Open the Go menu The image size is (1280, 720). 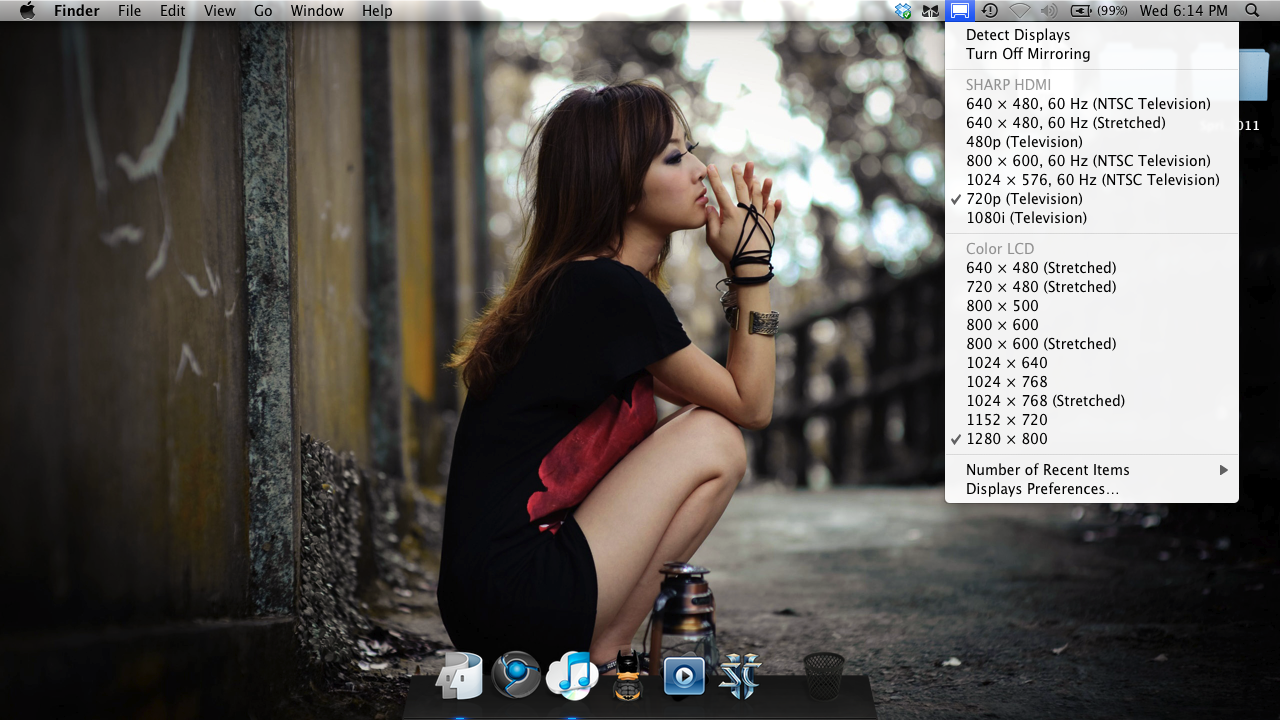pos(263,11)
